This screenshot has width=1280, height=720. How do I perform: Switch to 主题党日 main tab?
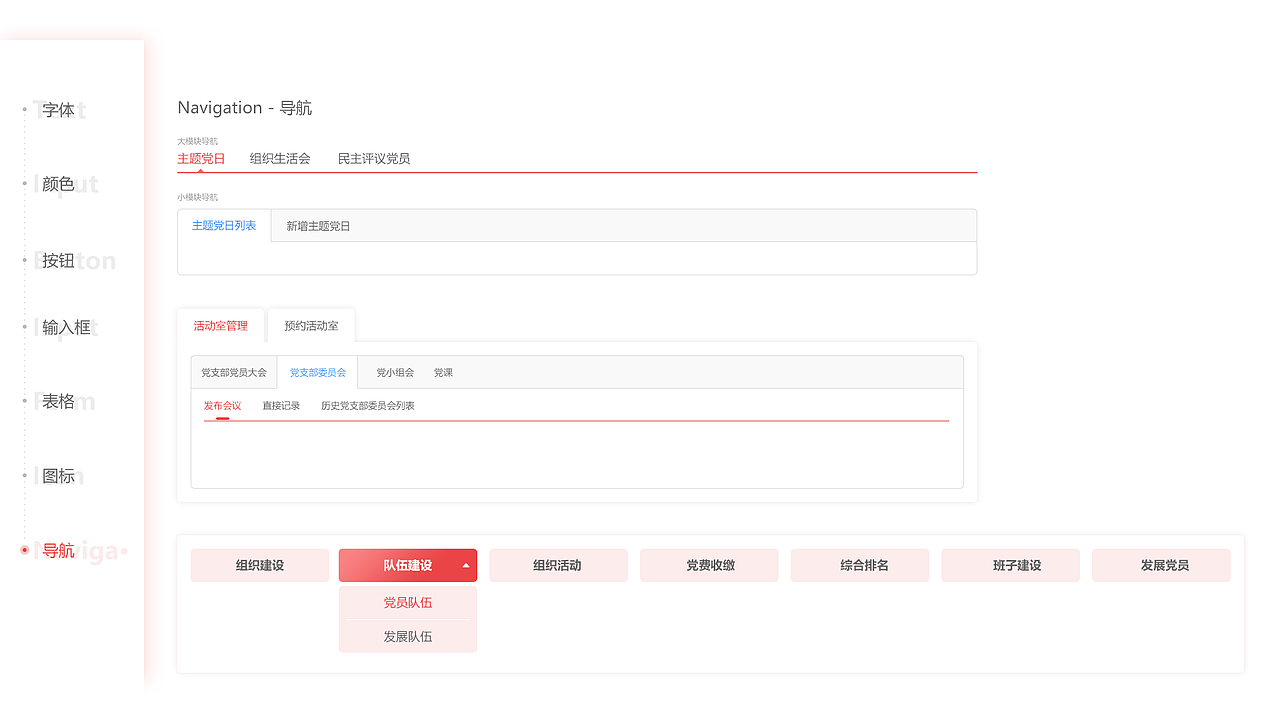coord(201,158)
